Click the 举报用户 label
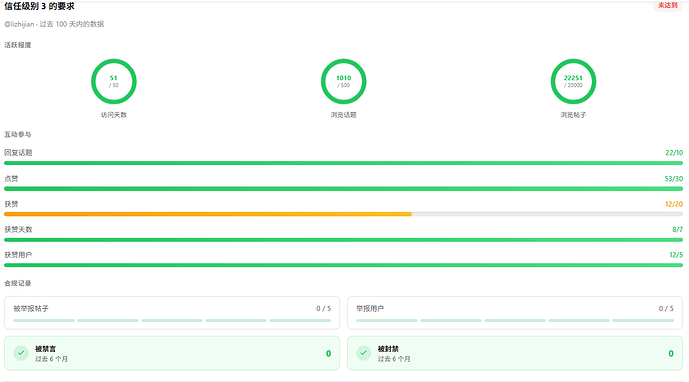 (370, 309)
